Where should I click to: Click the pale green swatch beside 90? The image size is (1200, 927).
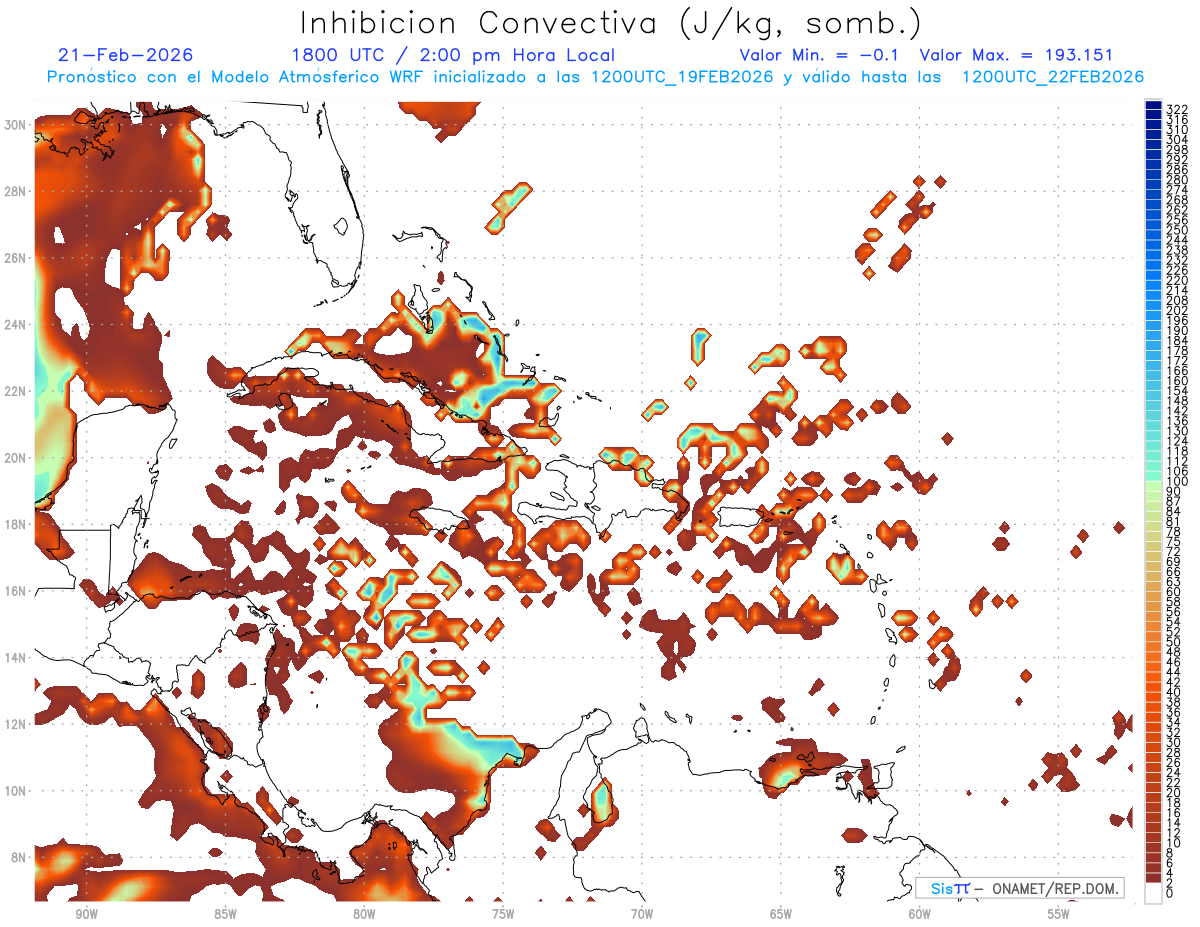(1153, 487)
